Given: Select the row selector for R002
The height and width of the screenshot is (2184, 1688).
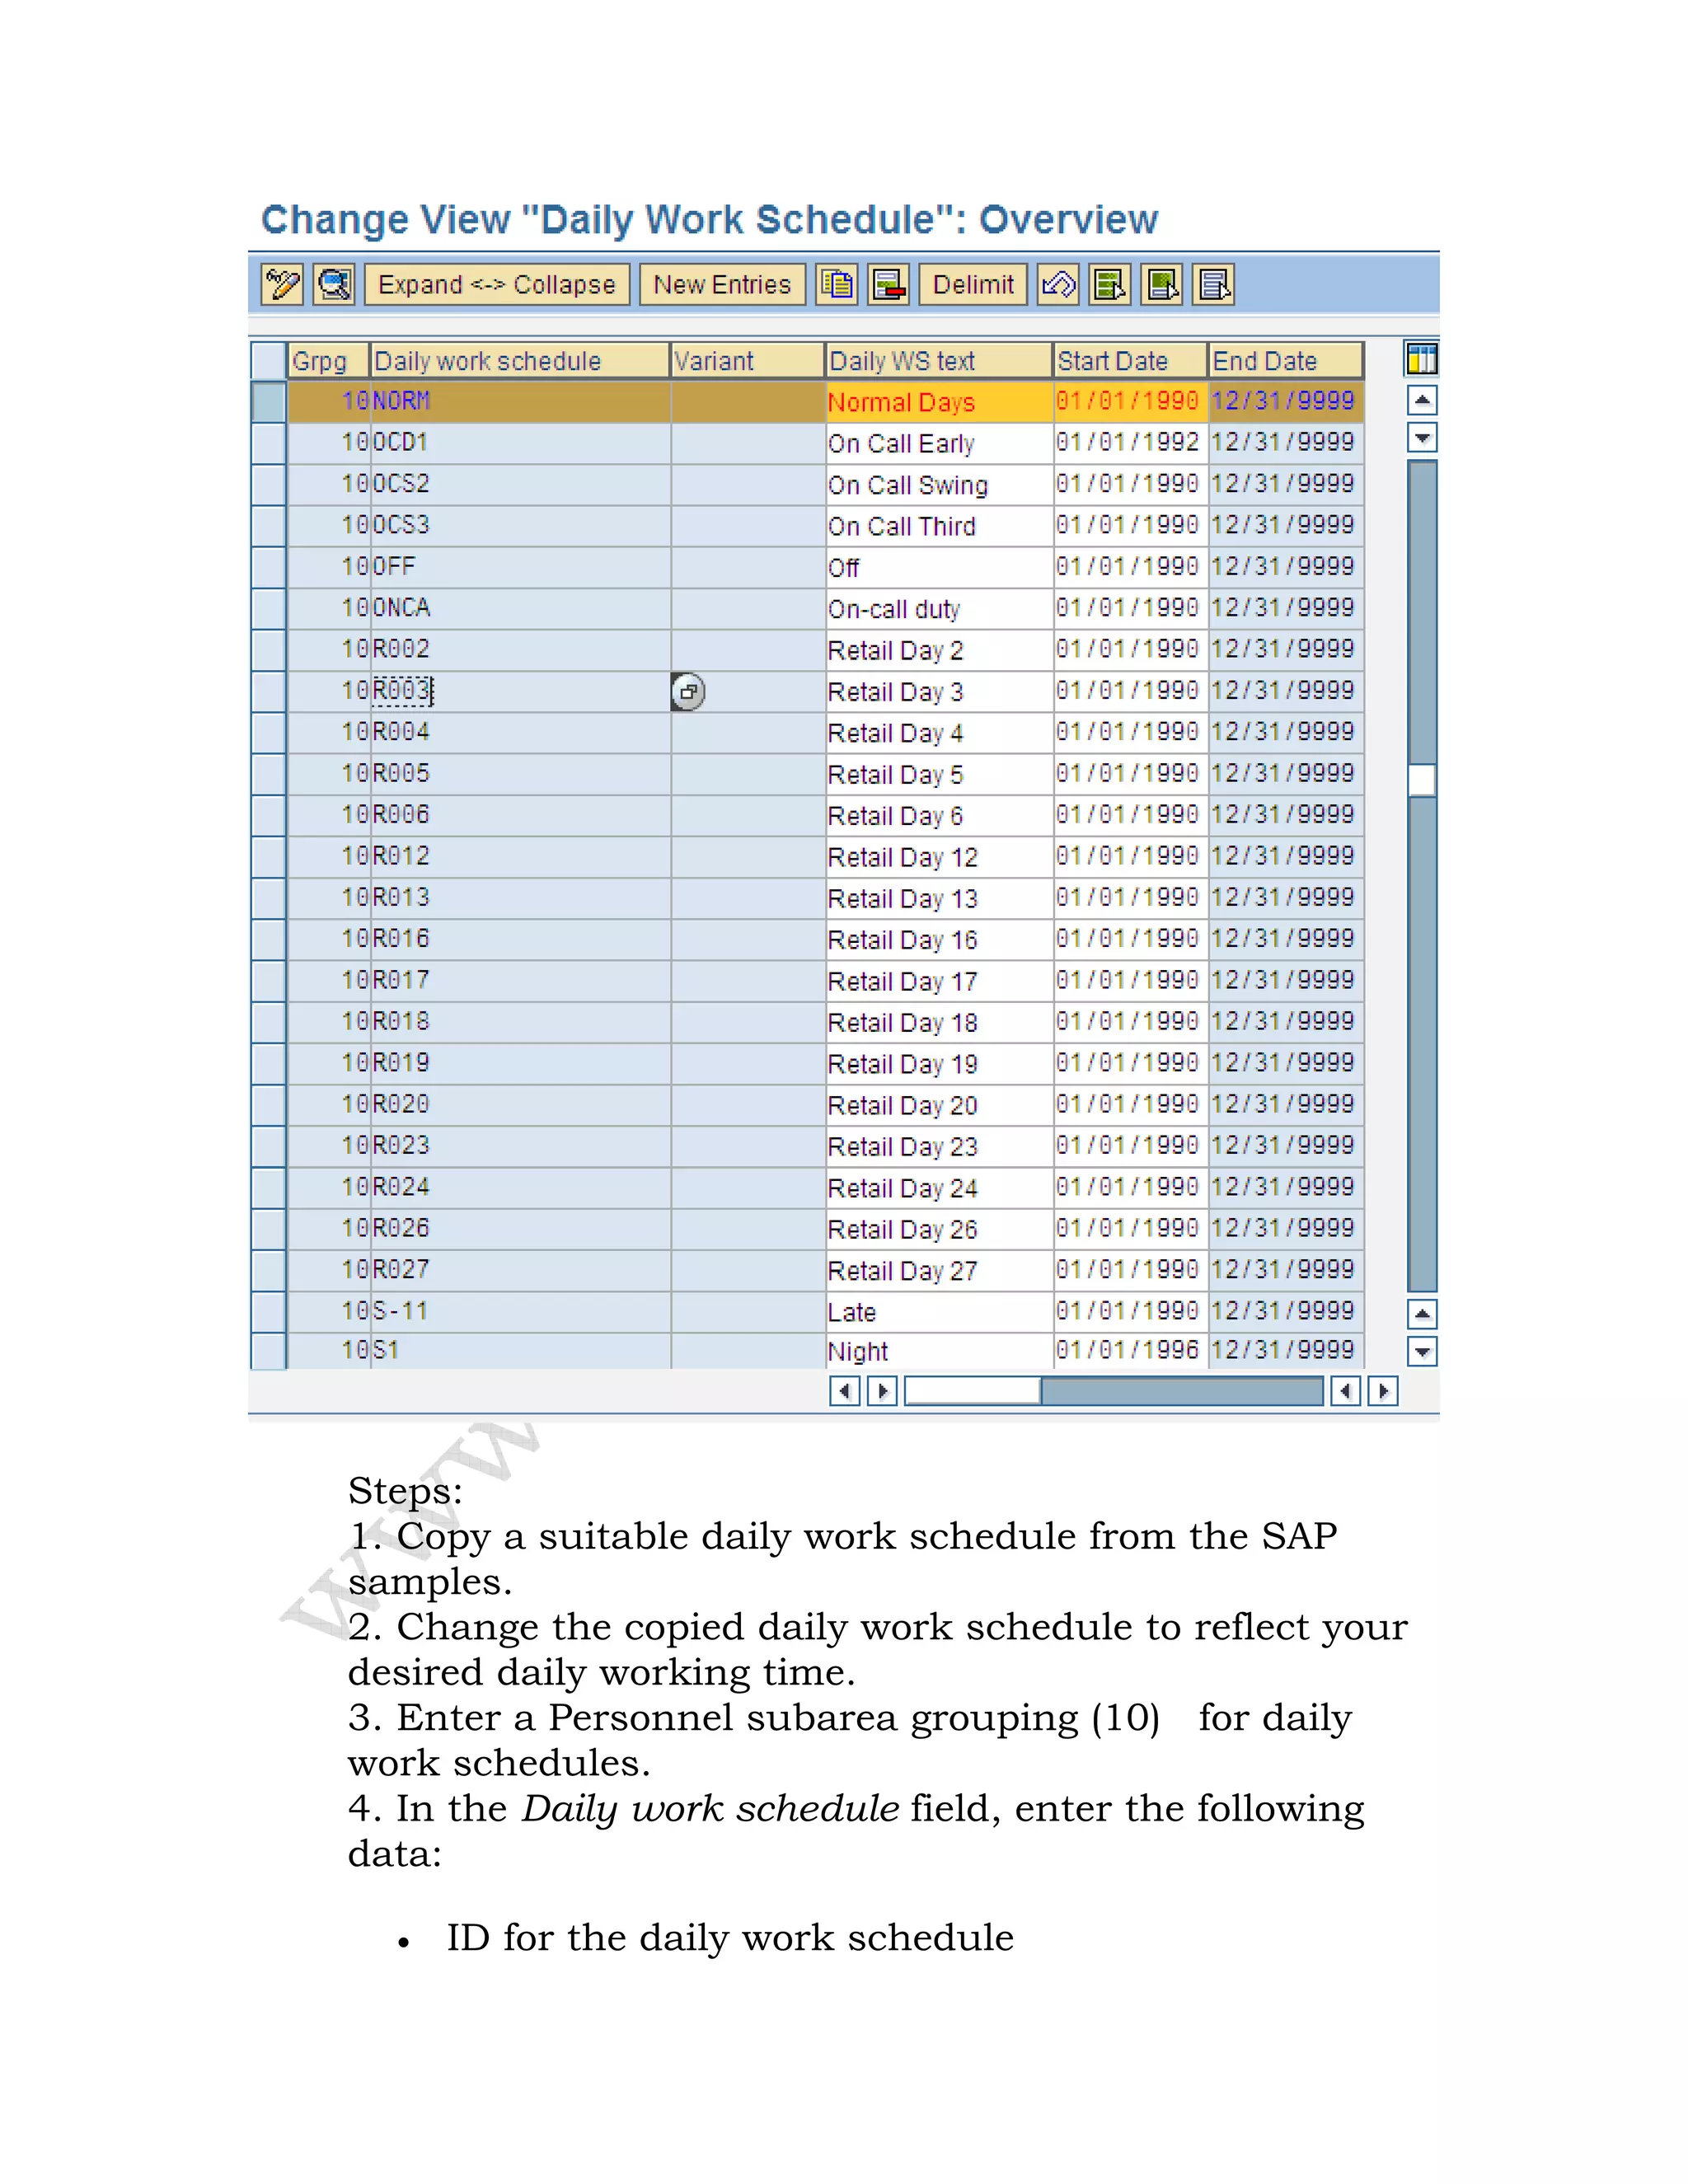Looking at the screenshot, I should coord(268,650).
